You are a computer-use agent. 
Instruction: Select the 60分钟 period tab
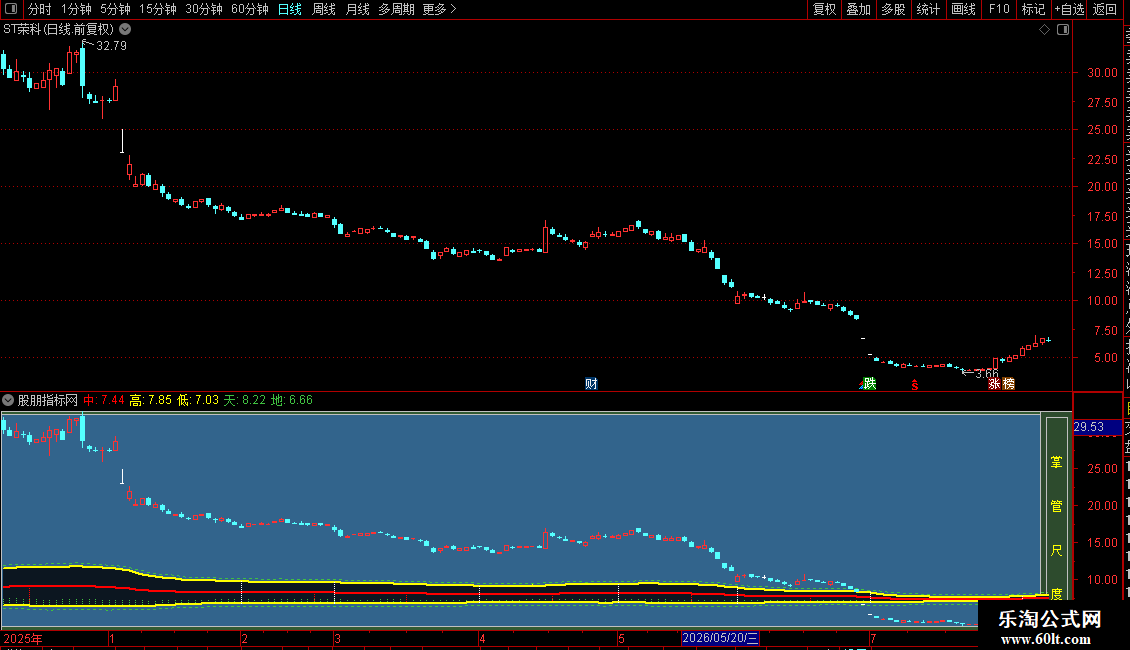pos(249,9)
